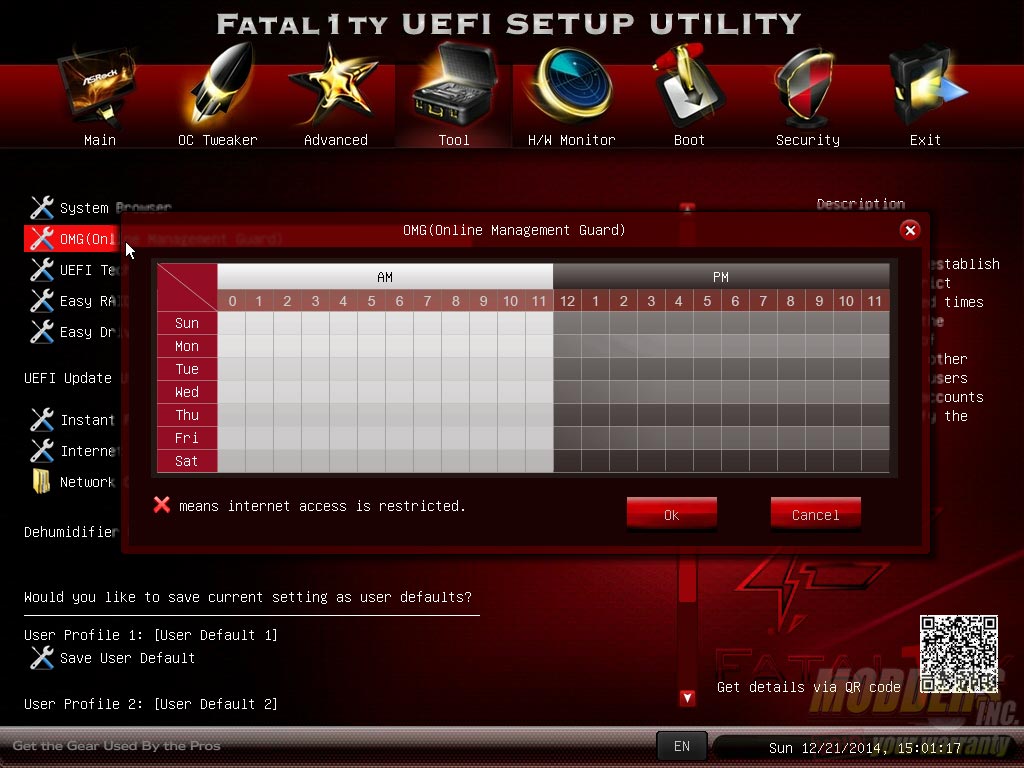Select the highlighted OMG entry in the Tool list
Image resolution: width=1024 pixels, height=768 pixels.
[72, 238]
